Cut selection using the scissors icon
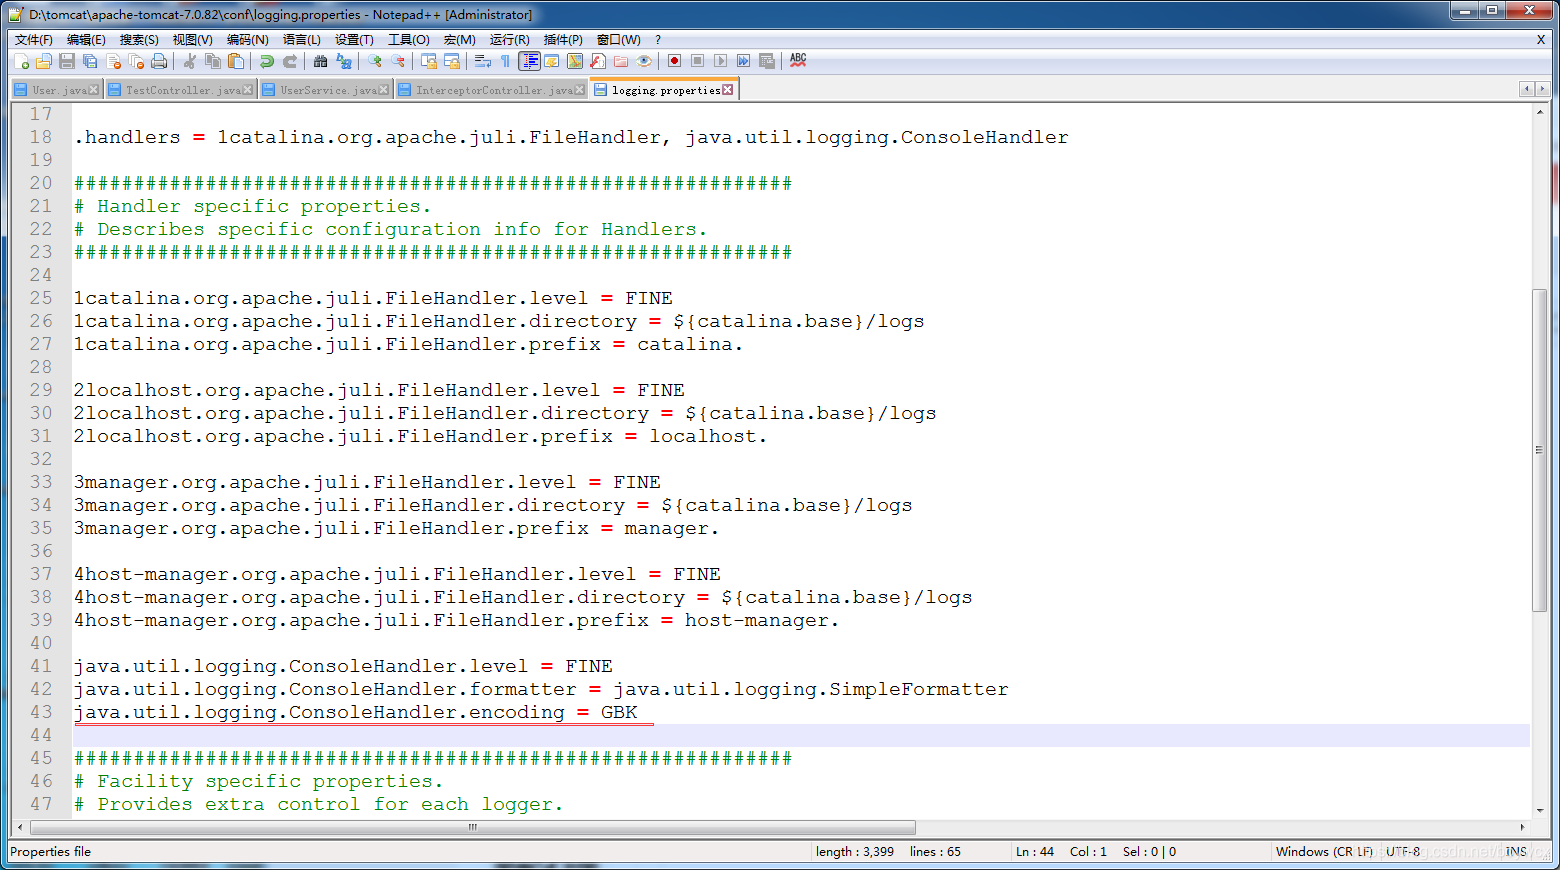The width and height of the screenshot is (1560, 870). coord(189,61)
